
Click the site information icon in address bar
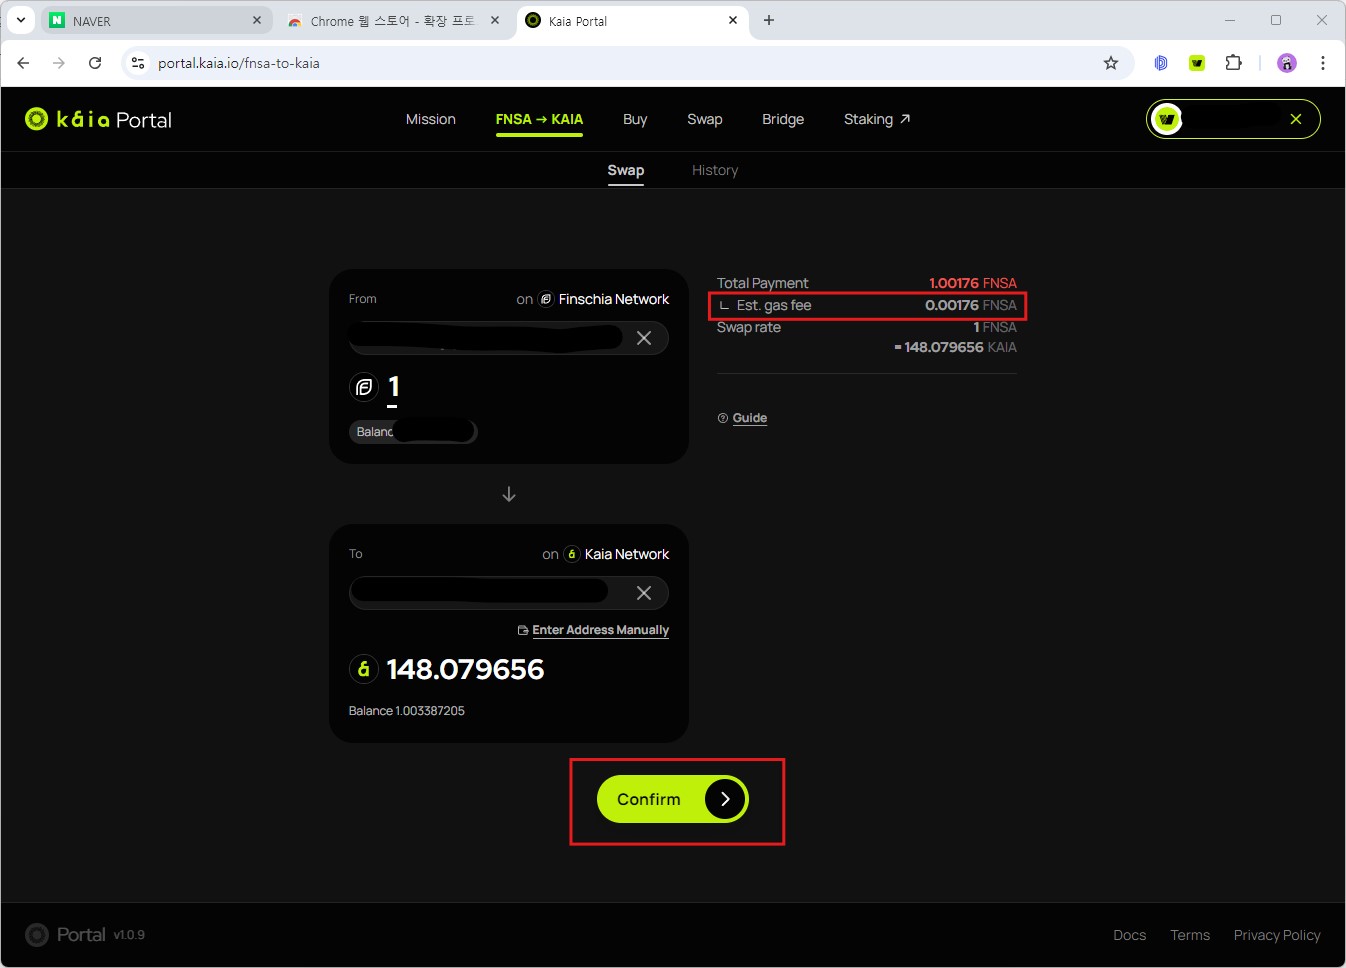point(138,63)
